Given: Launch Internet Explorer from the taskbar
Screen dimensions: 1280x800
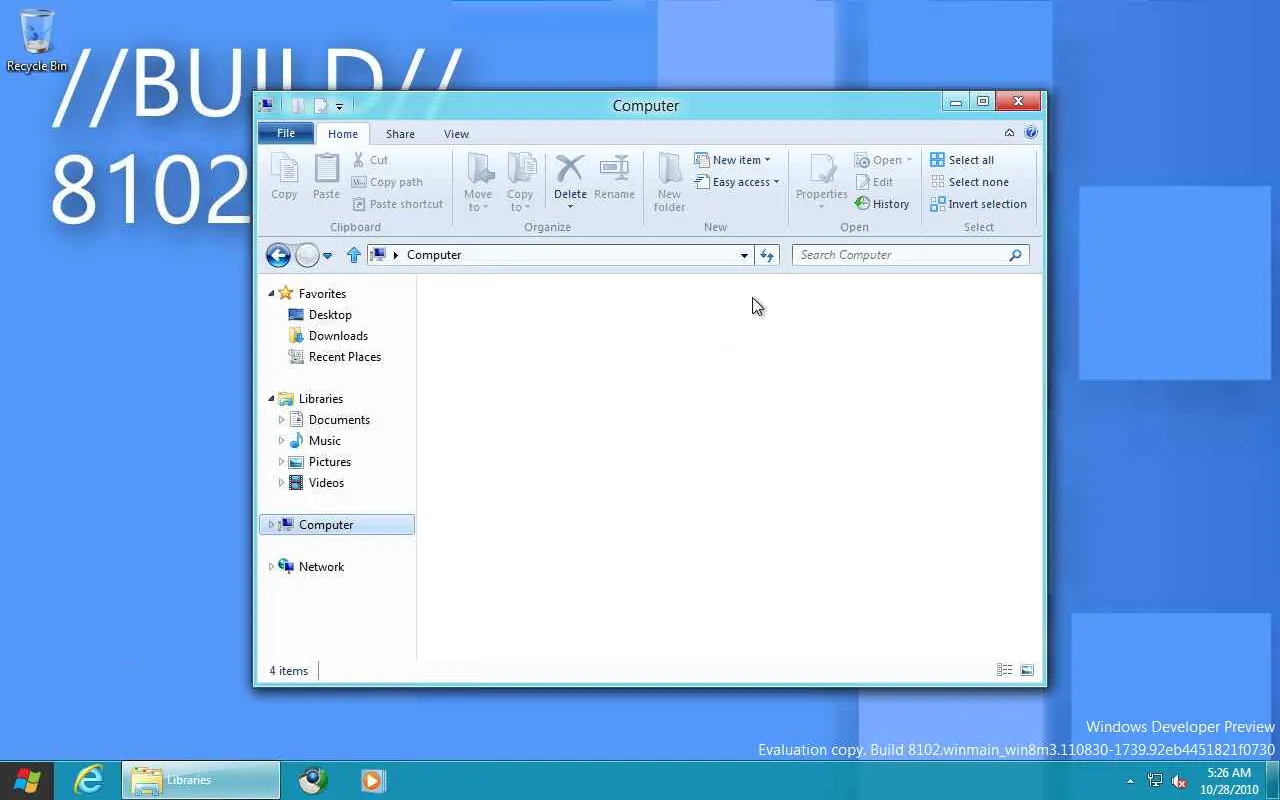Looking at the screenshot, I should point(89,780).
